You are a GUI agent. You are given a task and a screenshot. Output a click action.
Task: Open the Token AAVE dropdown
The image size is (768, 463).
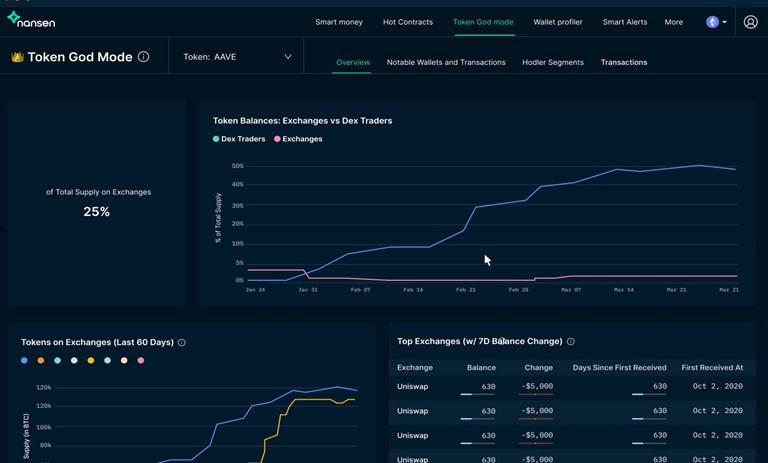pyautogui.click(x=237, y=57)
